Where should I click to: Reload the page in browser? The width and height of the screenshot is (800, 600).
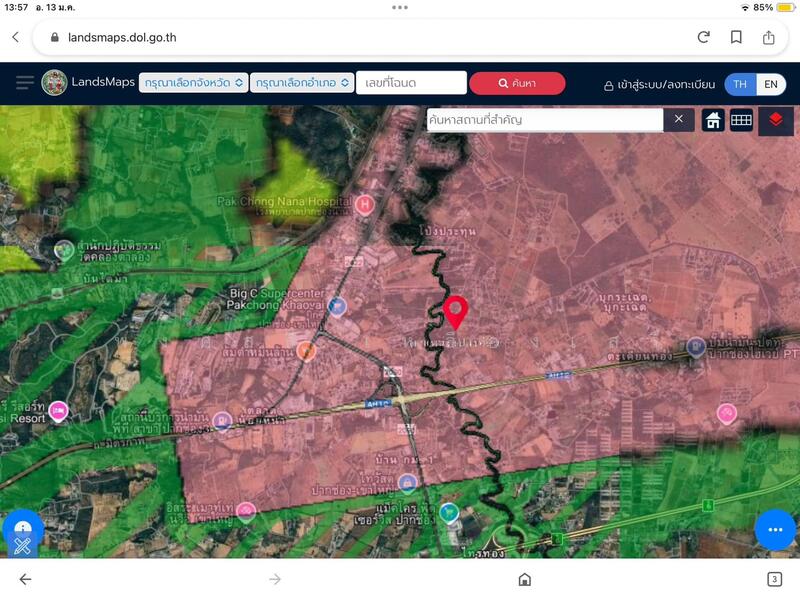click(x=704, y=37)
